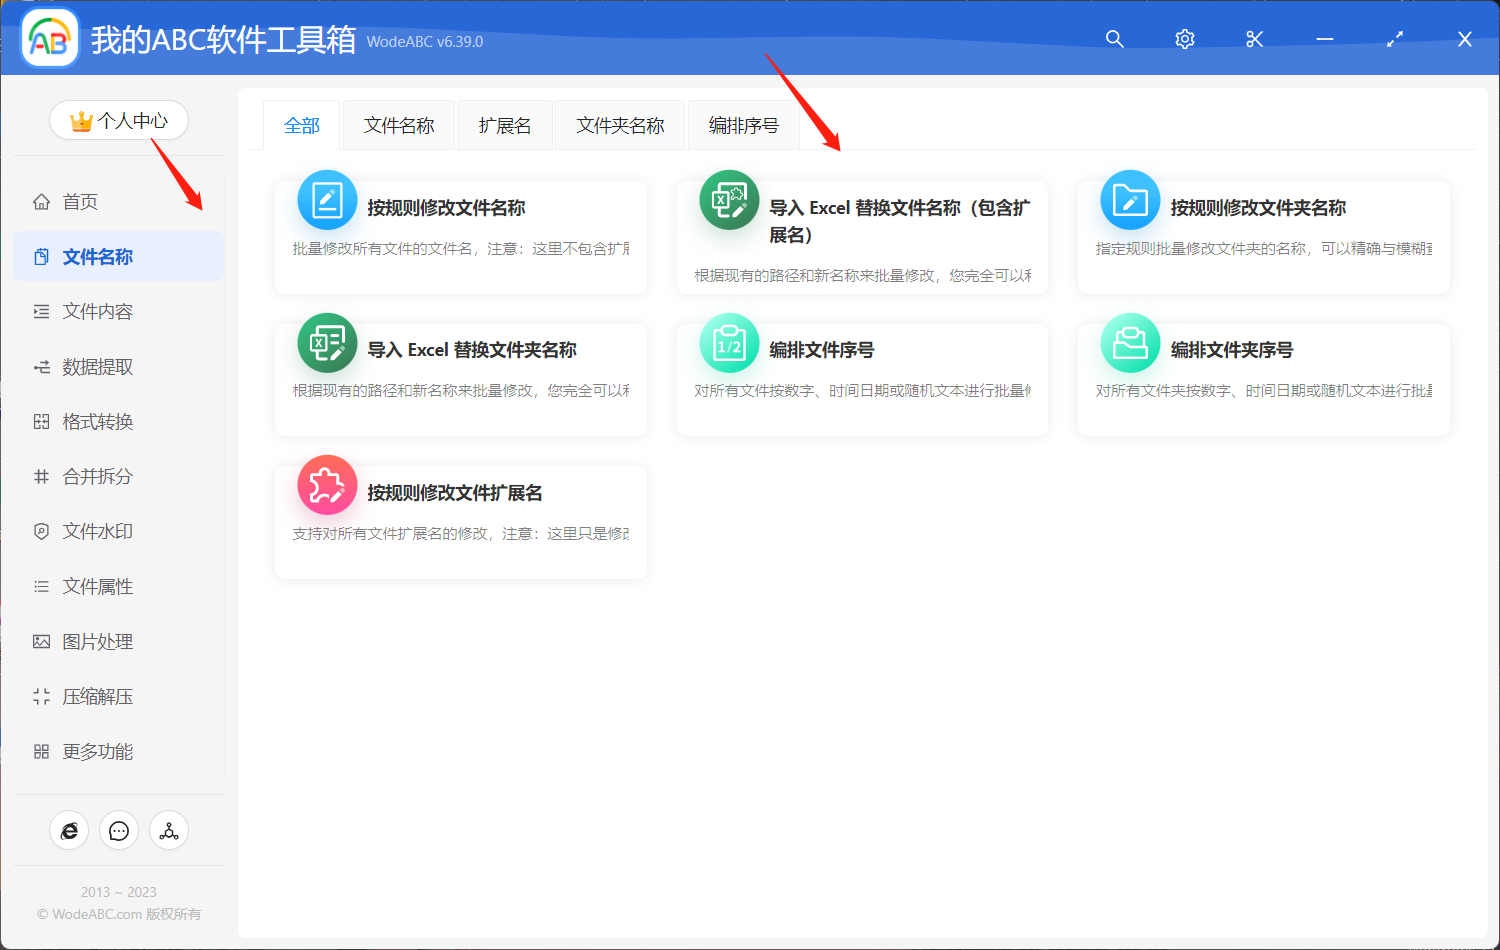Open the 编排文件夹序号 tray icon
The image size is (1500, 950).
tap(1129, 343)
